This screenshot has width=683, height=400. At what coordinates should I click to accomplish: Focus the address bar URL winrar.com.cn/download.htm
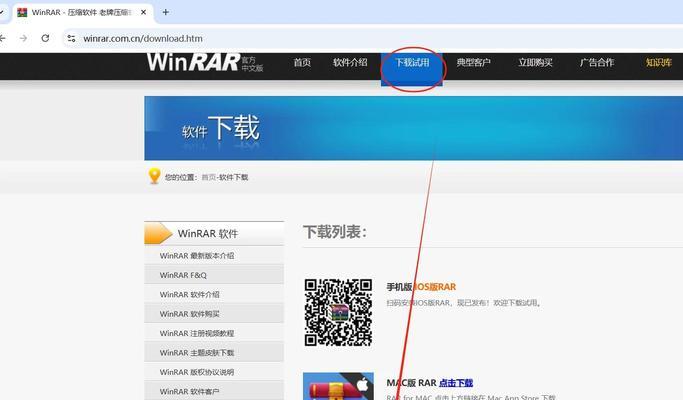point(143,38)
